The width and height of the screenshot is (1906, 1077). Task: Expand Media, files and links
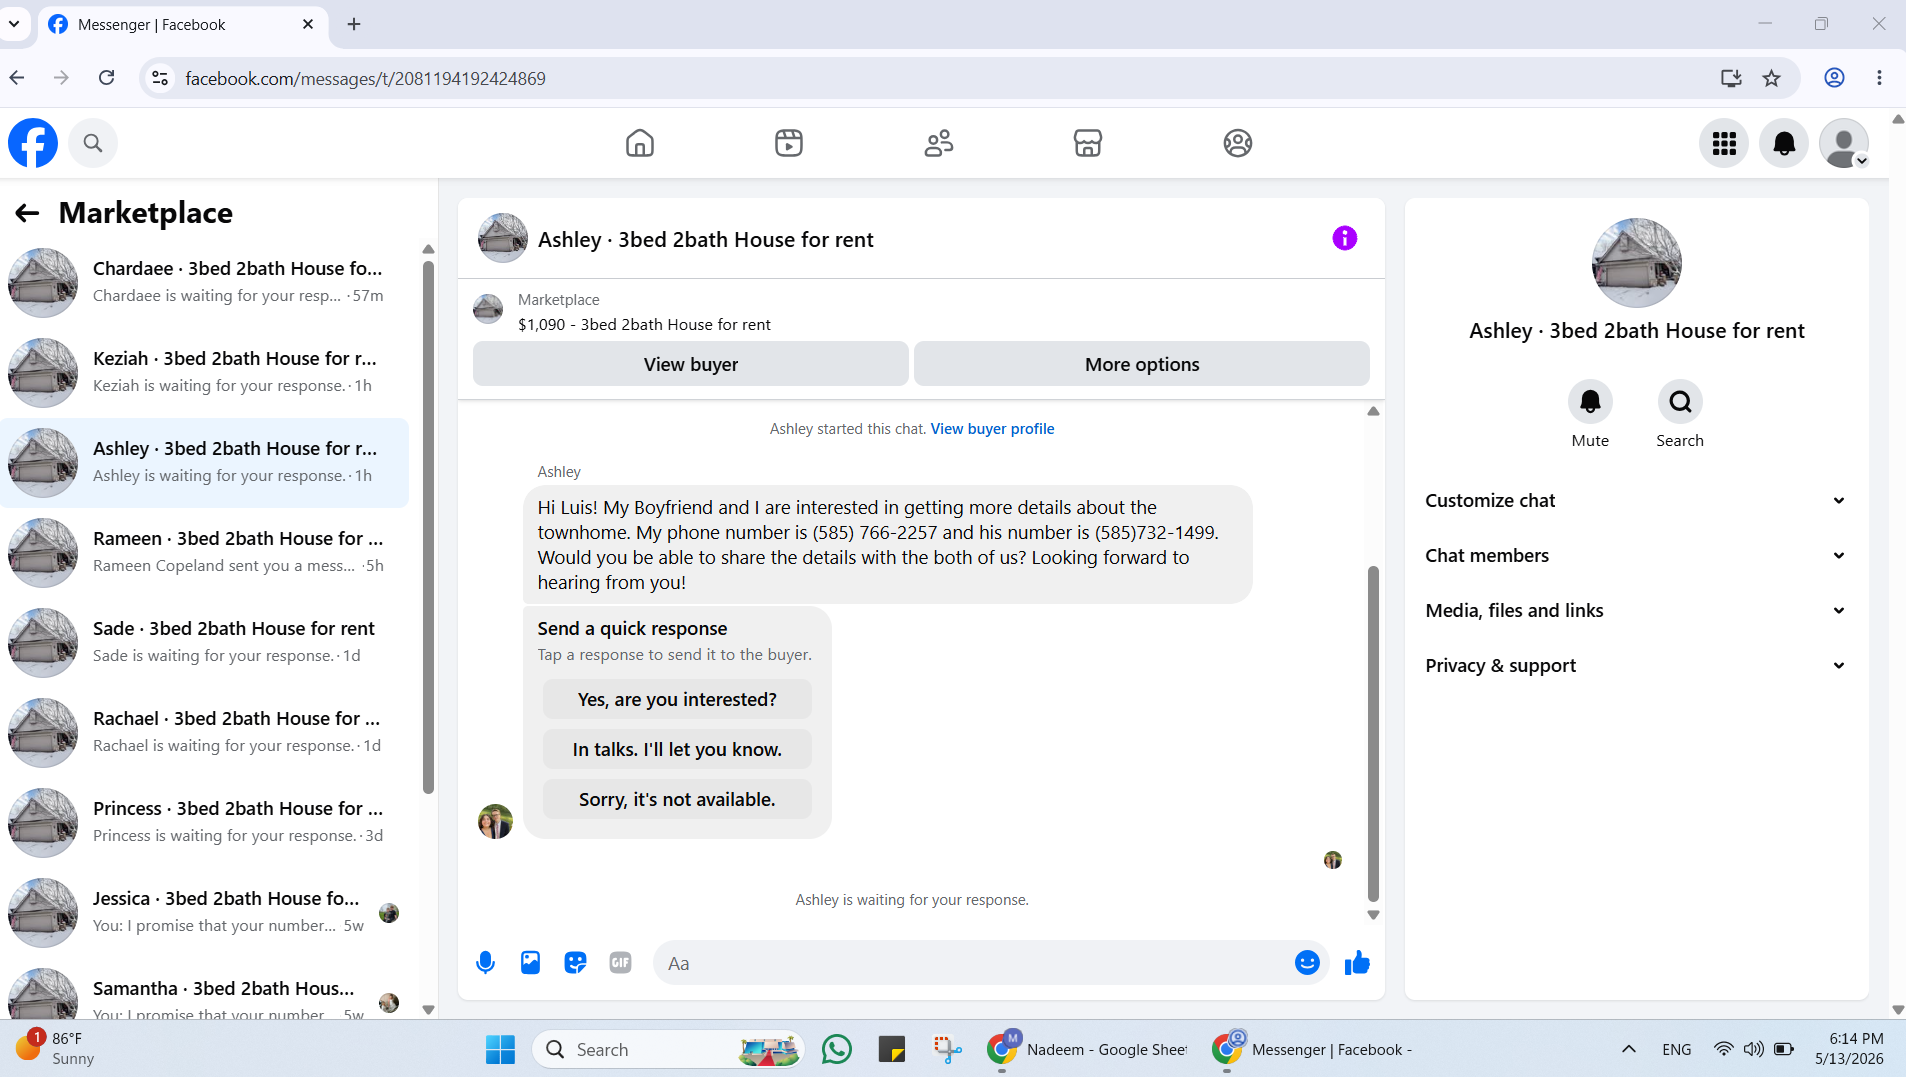[x=1636, y=610]
